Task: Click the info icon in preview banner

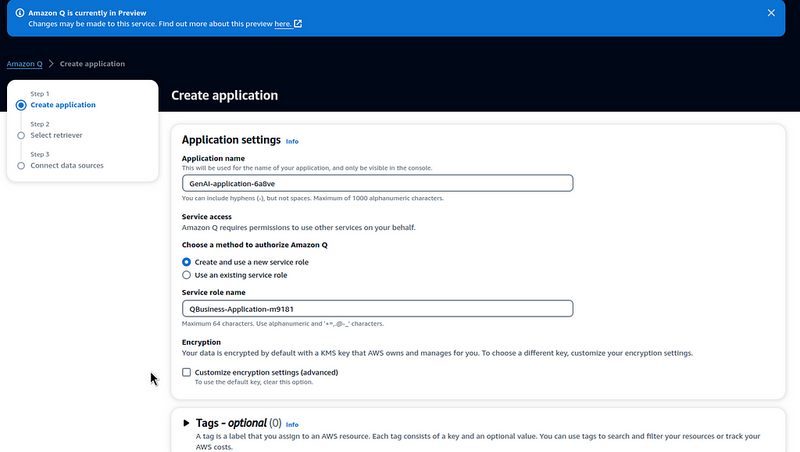Action: point(18,13)
